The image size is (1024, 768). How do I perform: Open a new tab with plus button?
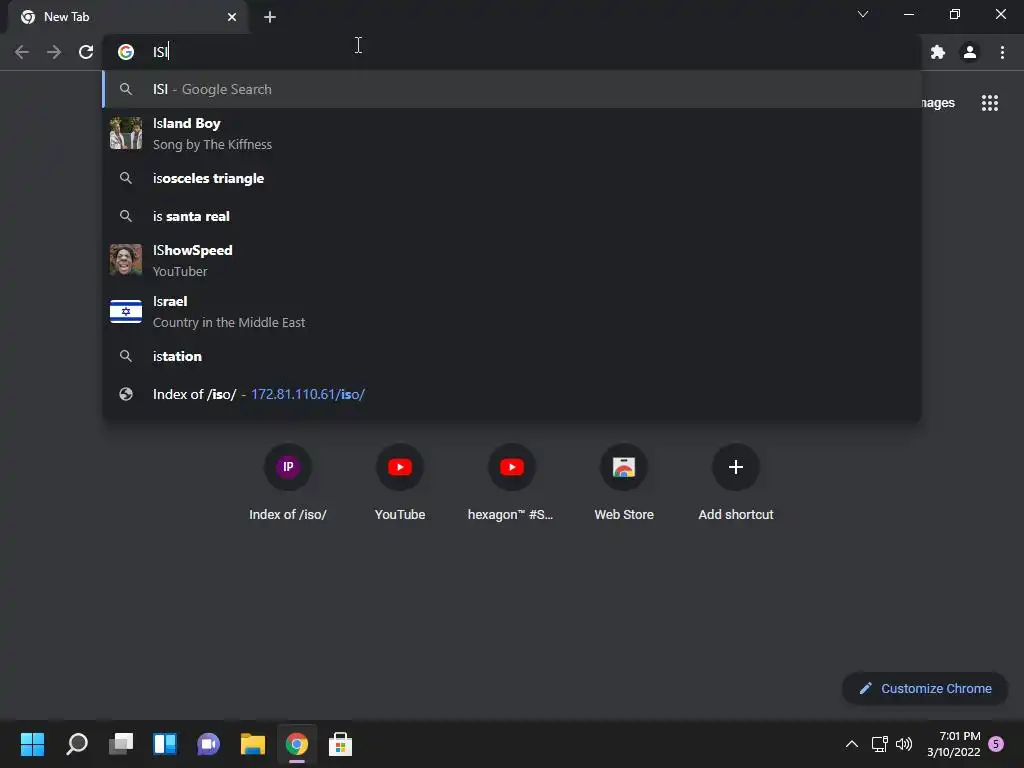tap(270, 17)
